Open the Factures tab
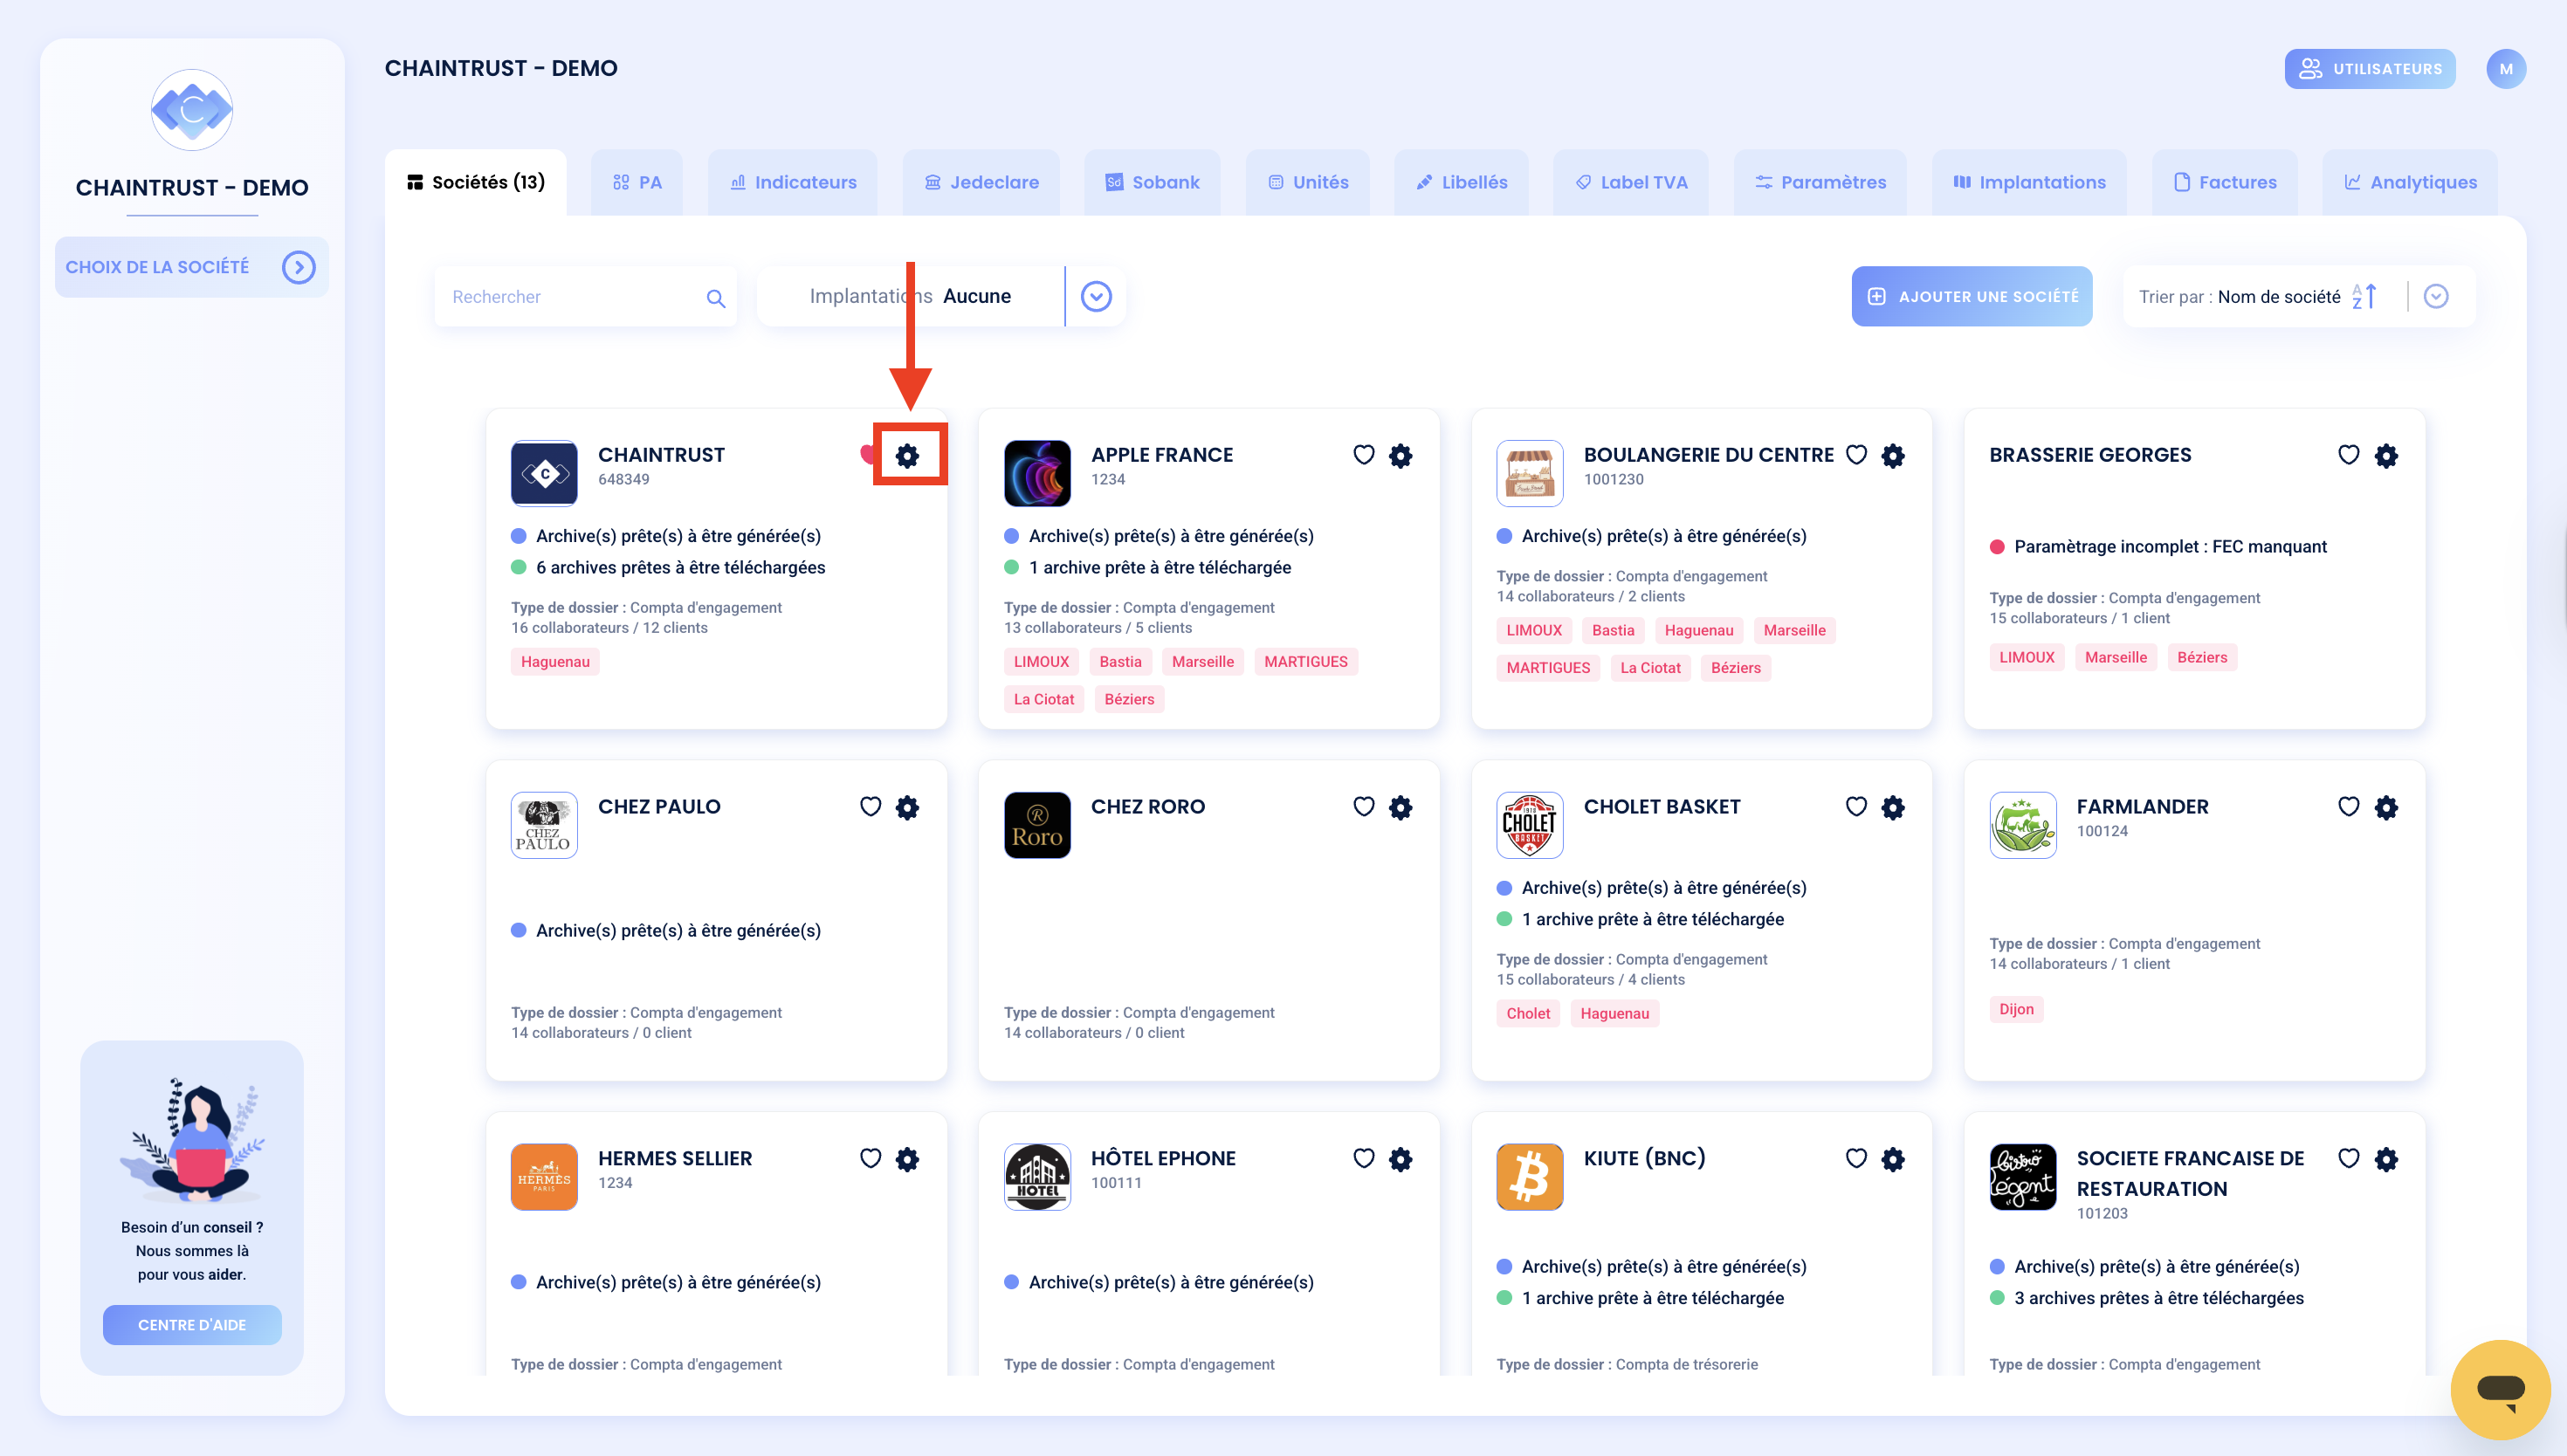This screenshot has width=2567, height=1456. 2225,182
